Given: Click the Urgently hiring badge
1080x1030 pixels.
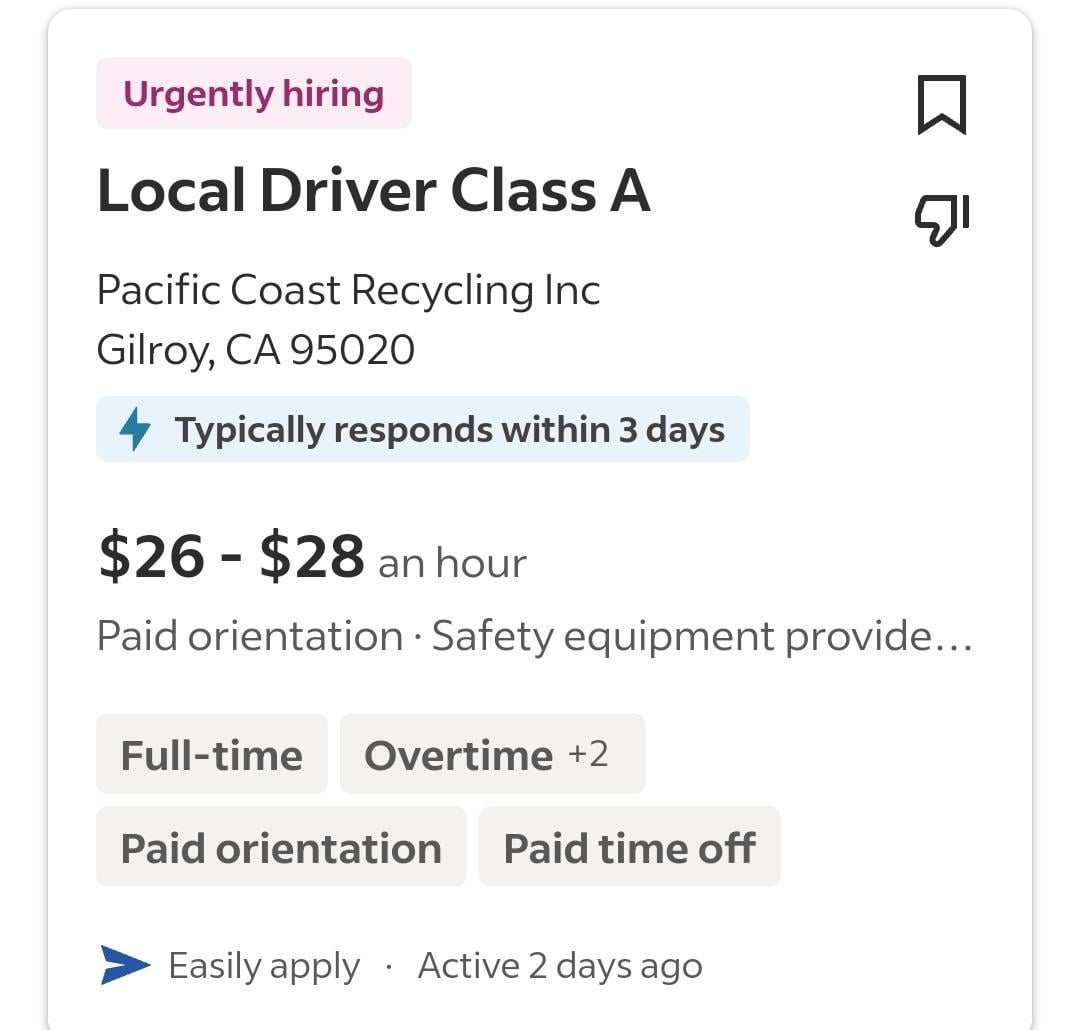Looking at the screenshot, I should [x=253, y=93].
